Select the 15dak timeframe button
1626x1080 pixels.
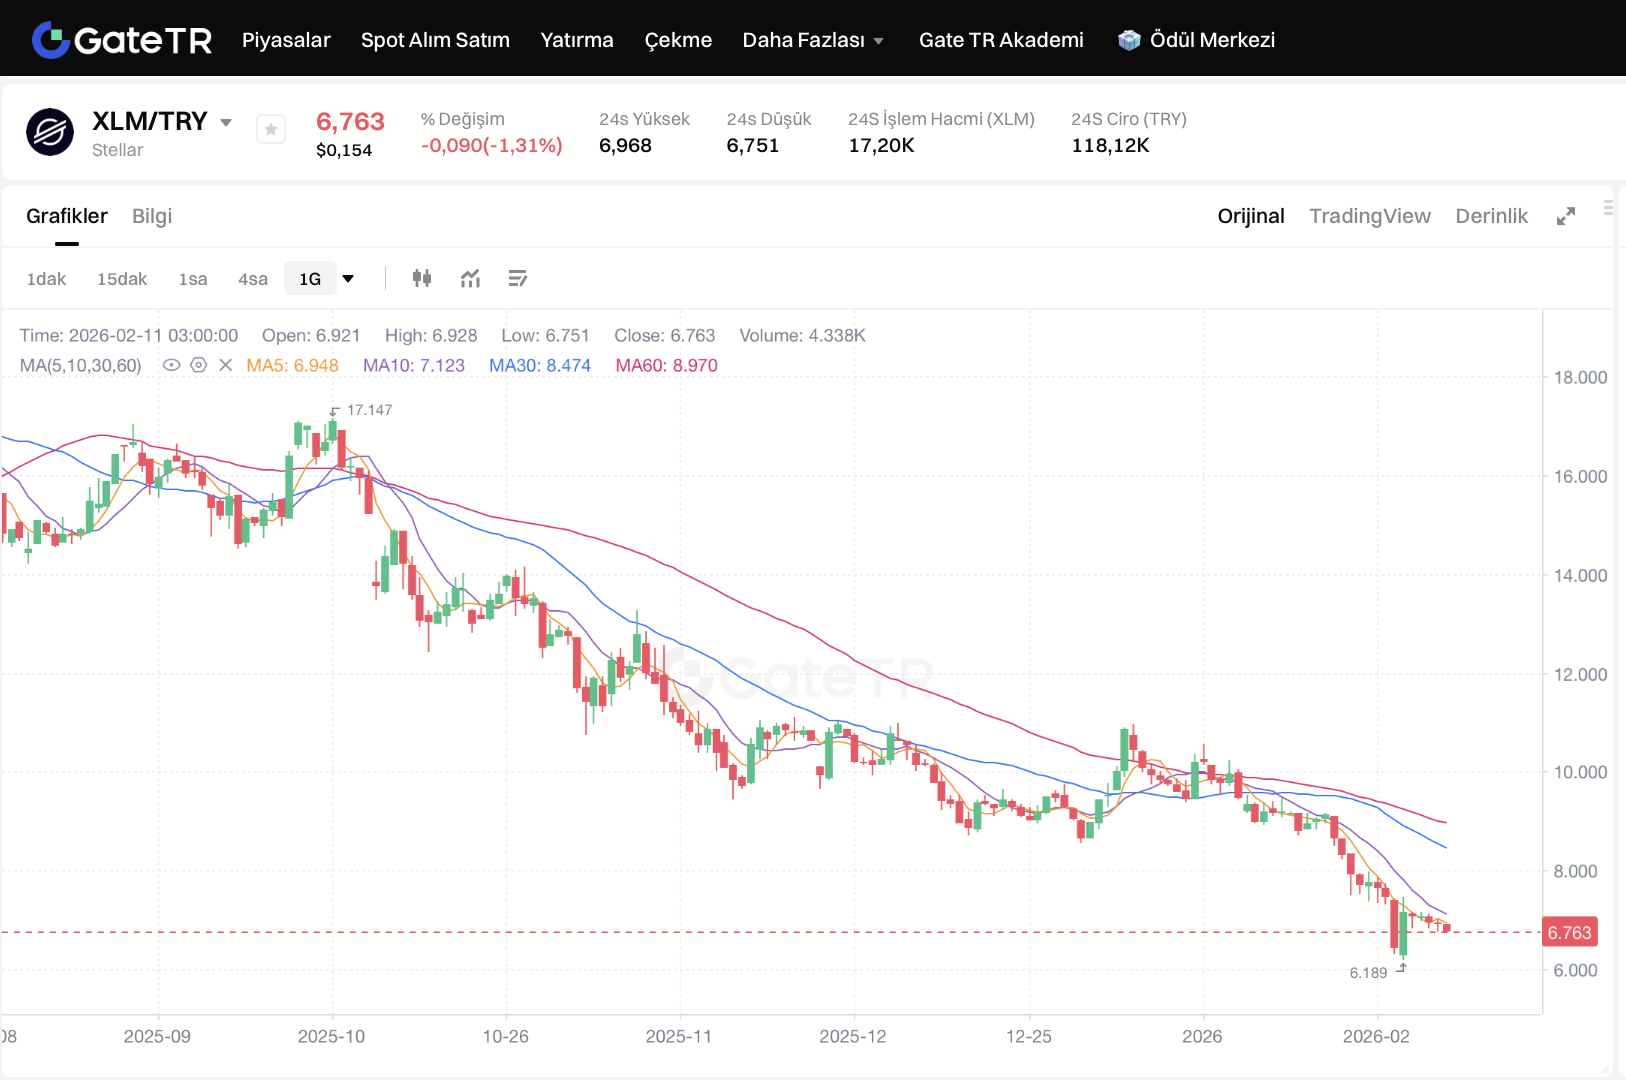[122, 279]
